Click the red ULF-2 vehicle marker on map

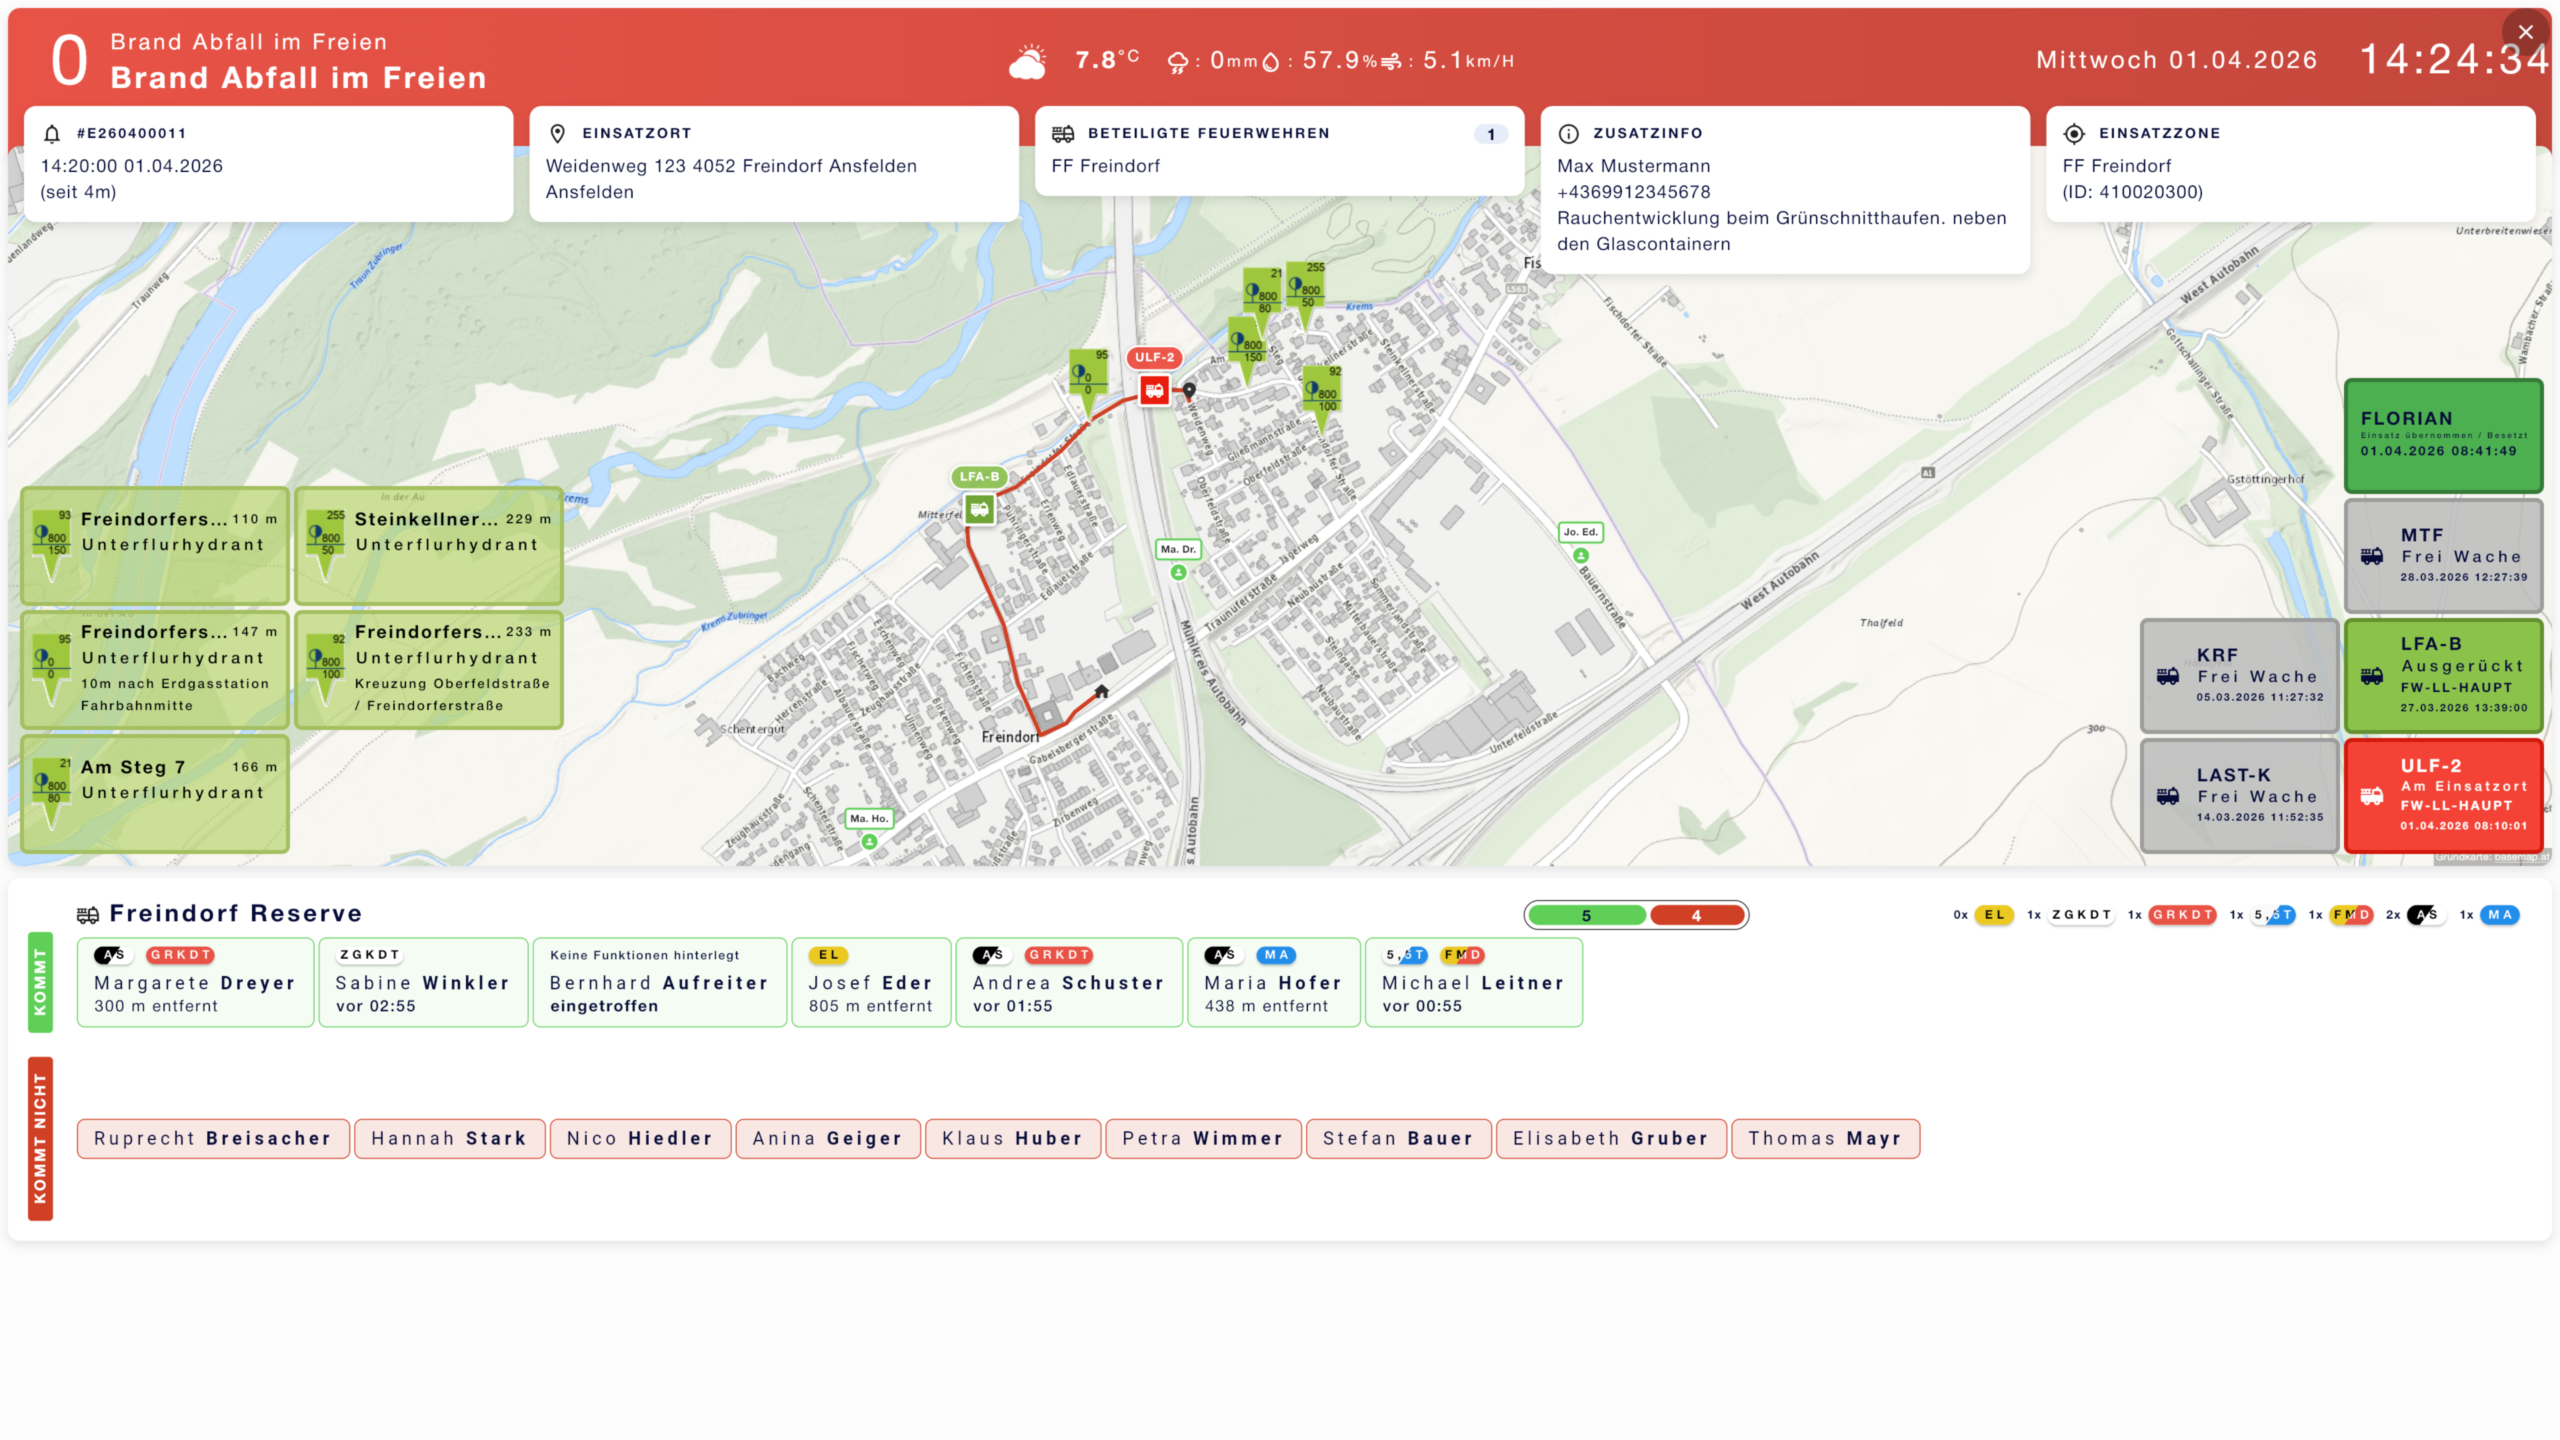pos(1154,390)
